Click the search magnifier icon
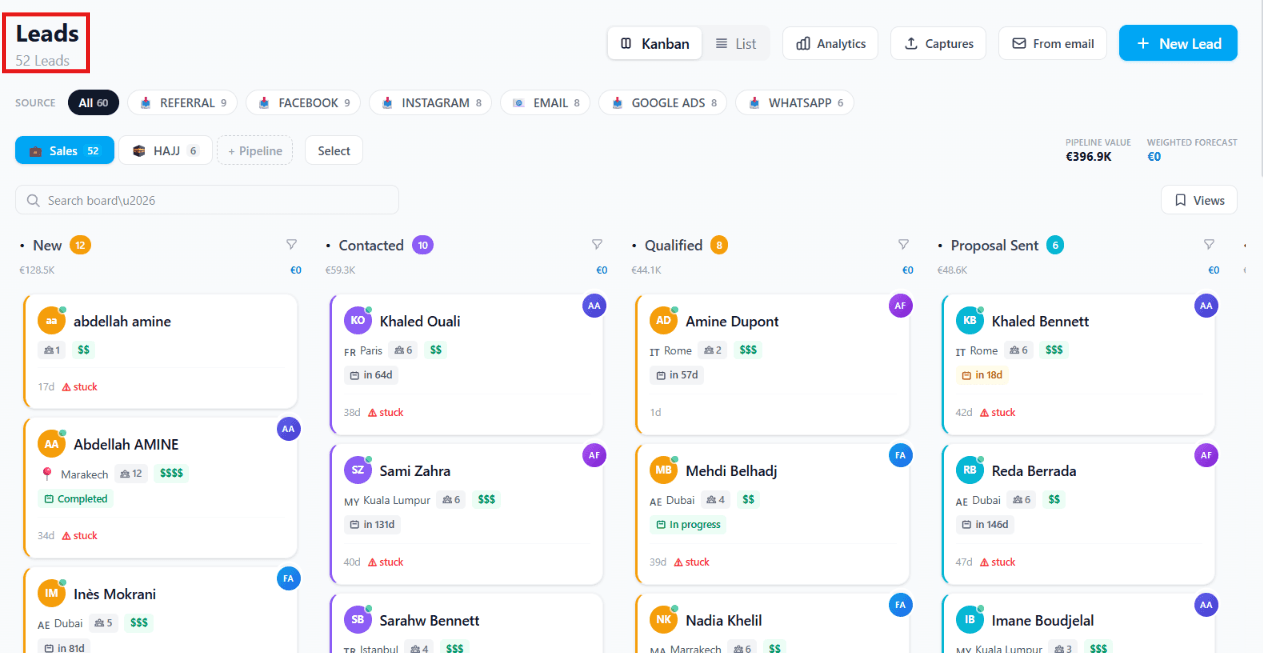The image size is (1263, 653). click(34, 201)
